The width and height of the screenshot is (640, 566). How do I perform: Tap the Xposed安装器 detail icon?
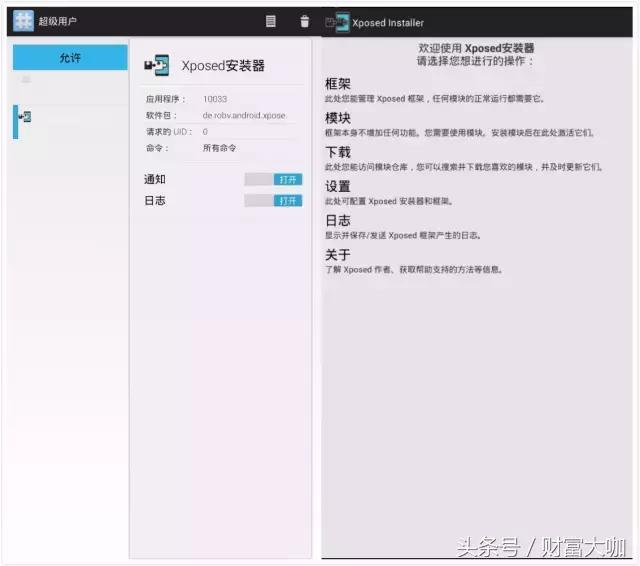pyautogui.click(x=157, y=65)
